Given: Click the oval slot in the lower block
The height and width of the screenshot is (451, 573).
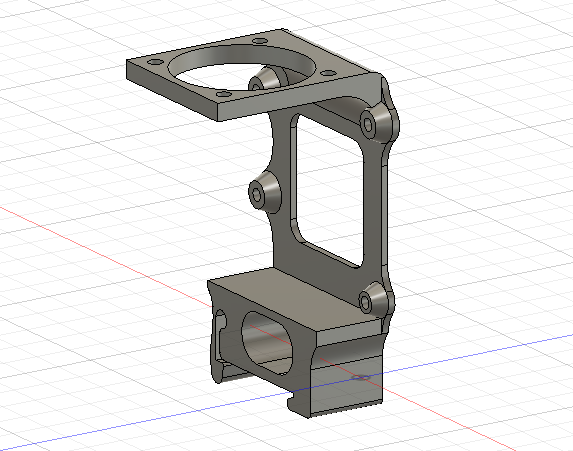Looking at the screenshot, I should pyautogui.click(x=267, y=343).
